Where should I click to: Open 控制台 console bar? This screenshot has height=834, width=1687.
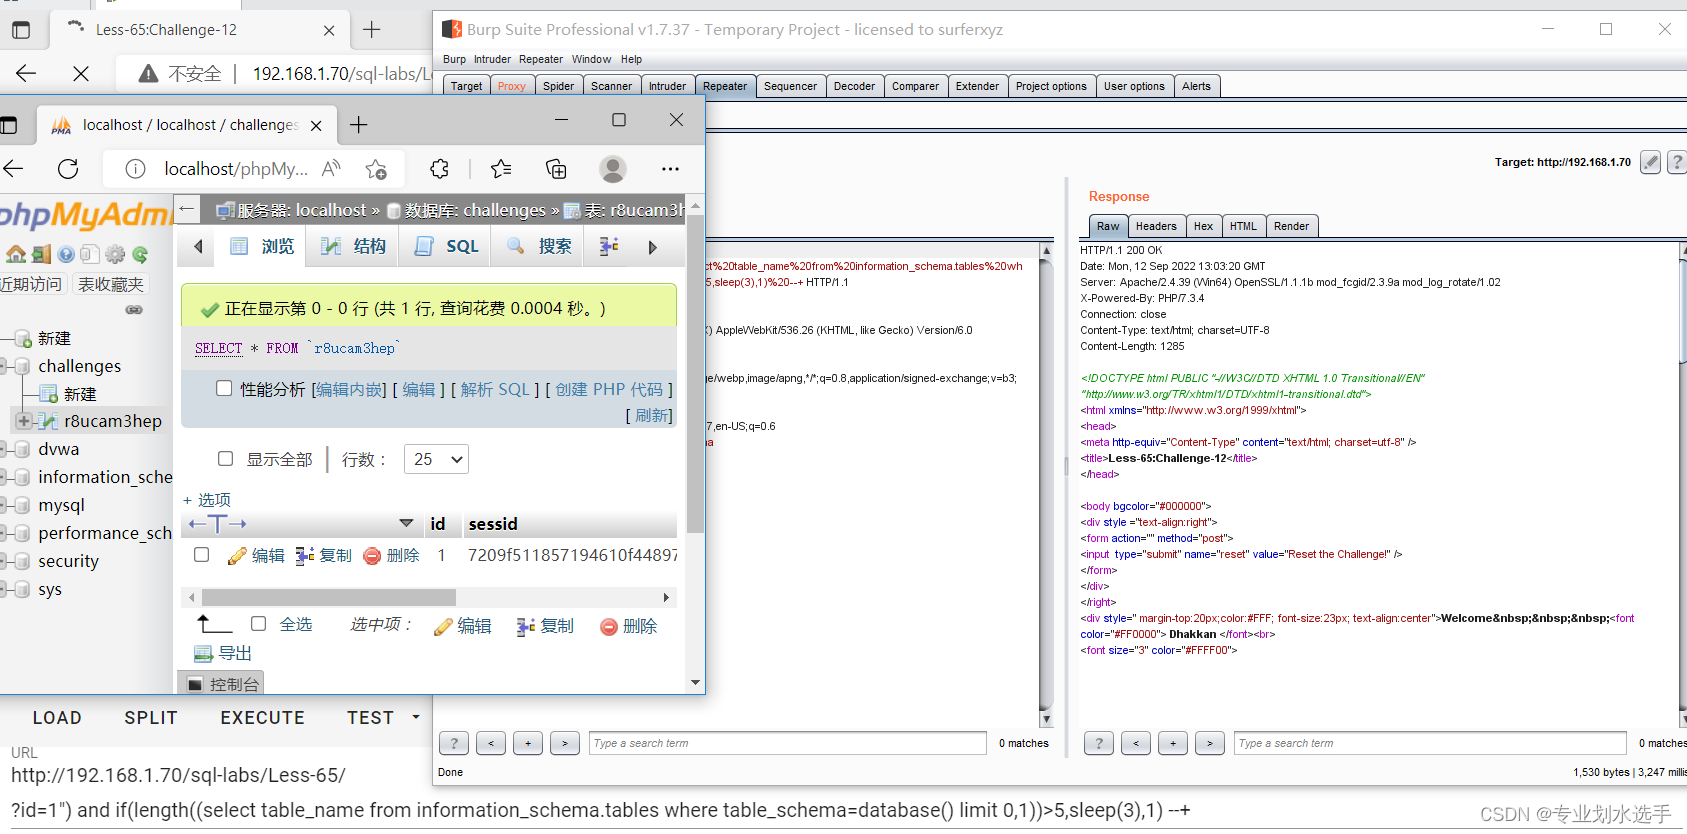coord(222,684)
